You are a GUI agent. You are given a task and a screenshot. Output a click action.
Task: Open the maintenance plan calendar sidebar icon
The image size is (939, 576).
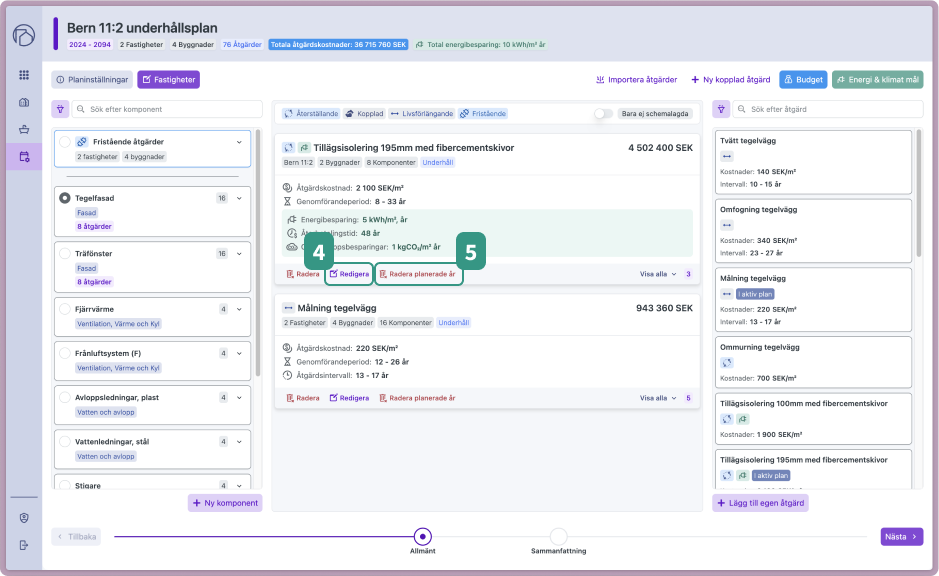click(24, 157)
